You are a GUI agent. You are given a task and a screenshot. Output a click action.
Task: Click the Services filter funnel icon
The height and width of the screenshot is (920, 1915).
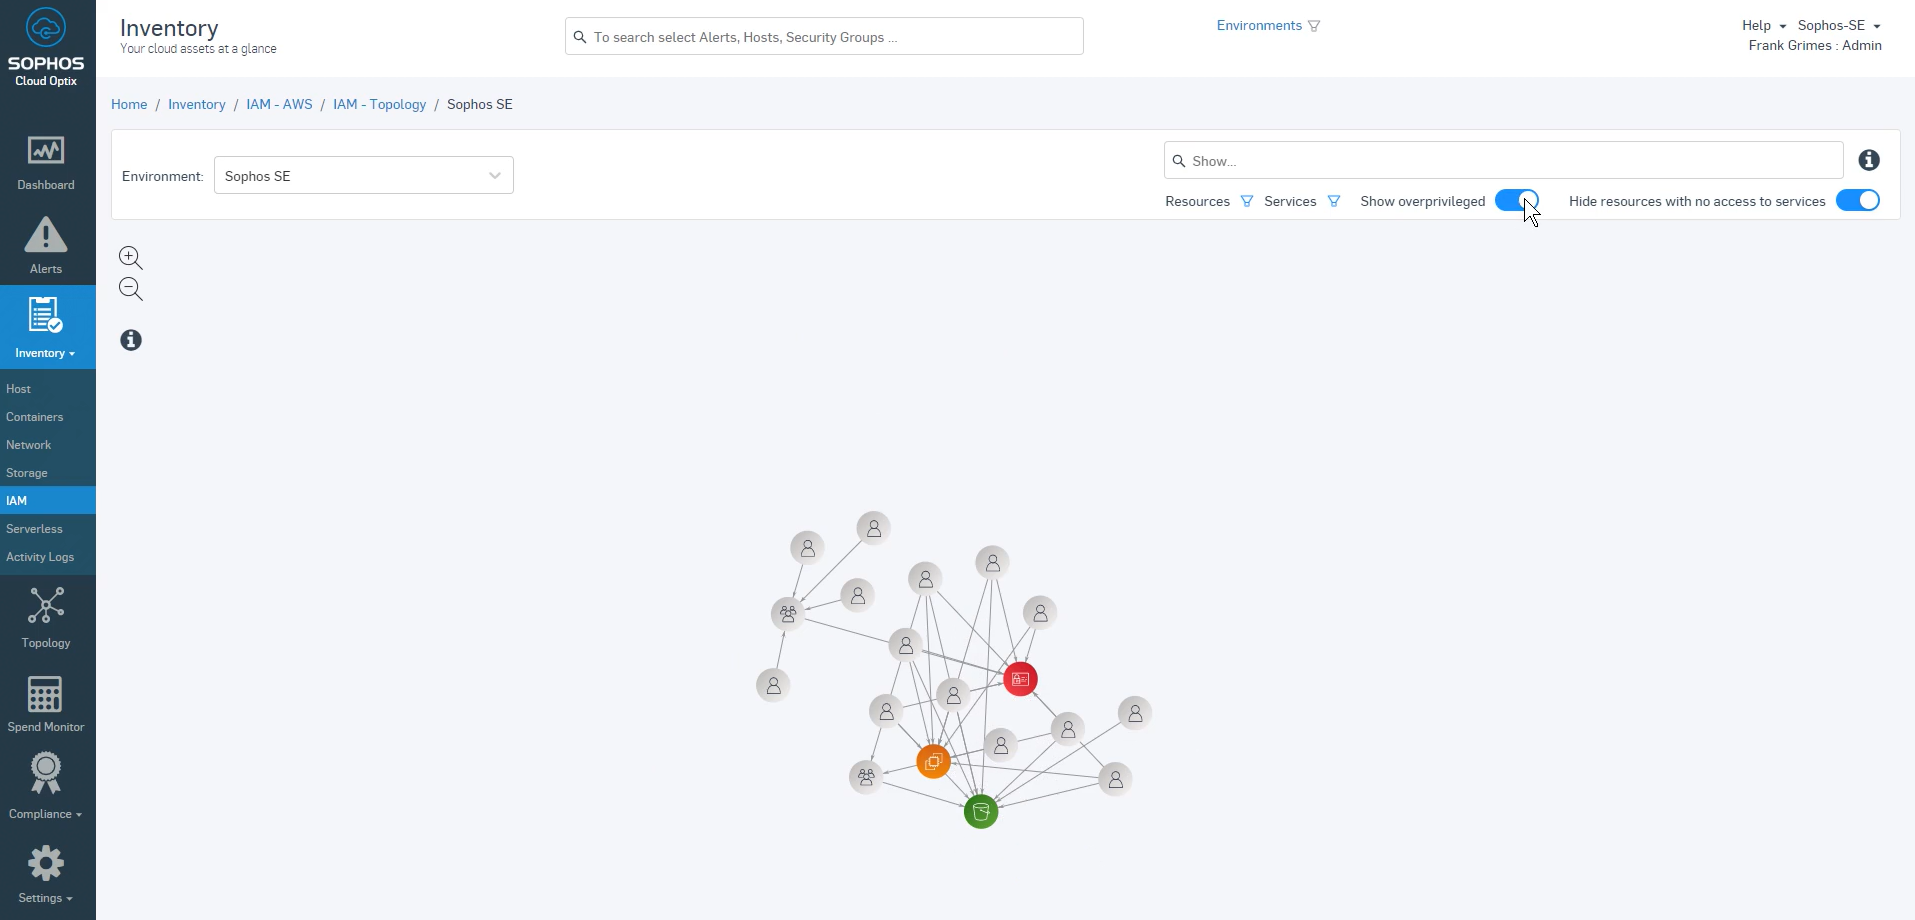tap(1333, 201)
